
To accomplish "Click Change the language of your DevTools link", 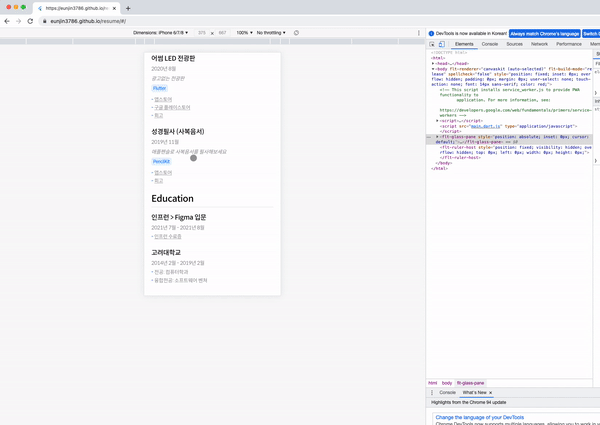I will click(x=479, y=417).
